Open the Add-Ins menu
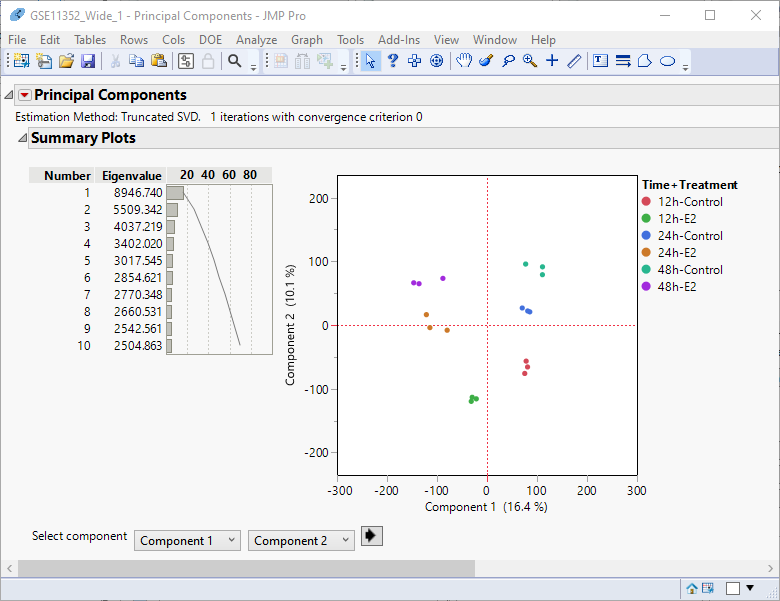The width and height of the screenshot is (780, 601). [x=399, y=40]
